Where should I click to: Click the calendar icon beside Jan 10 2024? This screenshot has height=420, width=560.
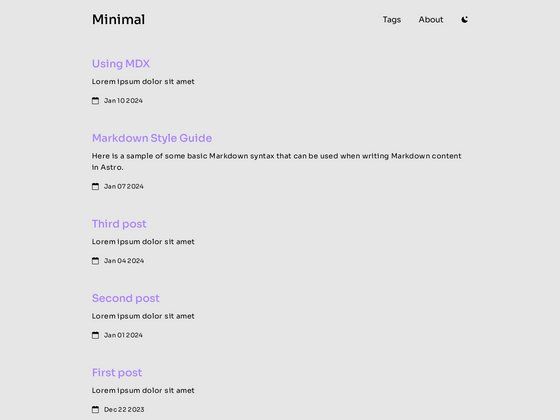(95, 101)
